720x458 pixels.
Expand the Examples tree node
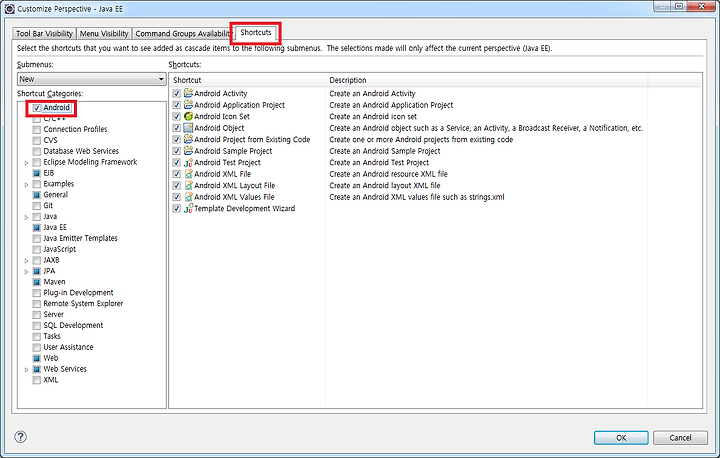(26, 184)
